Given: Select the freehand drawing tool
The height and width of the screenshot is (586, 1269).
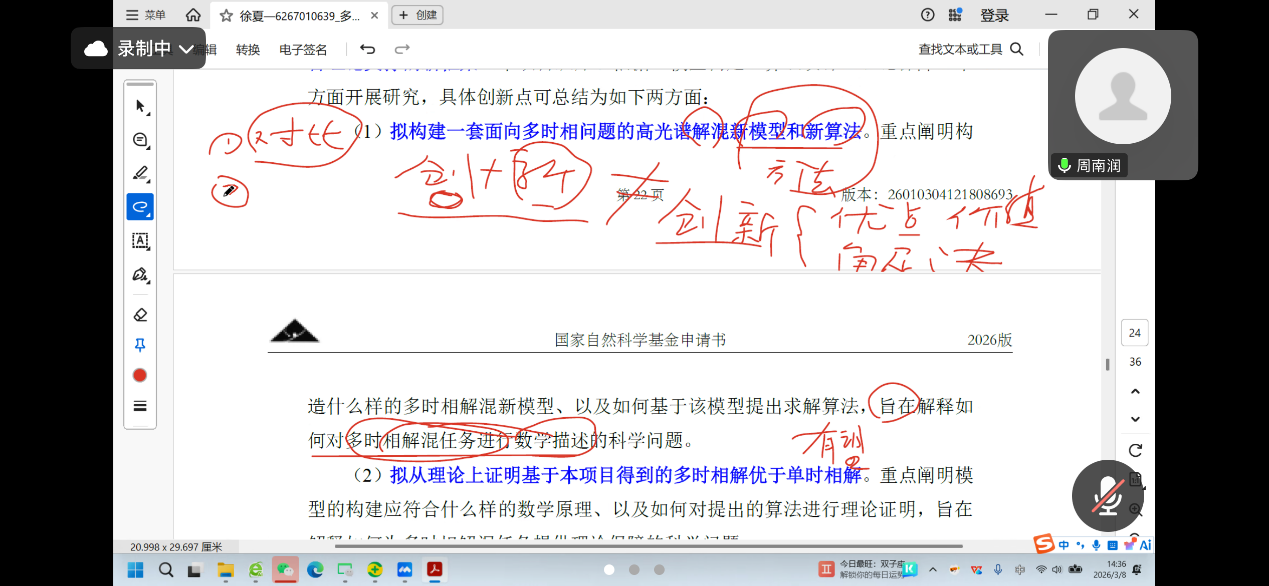Looking at the screenshot, I should point(140,207).
